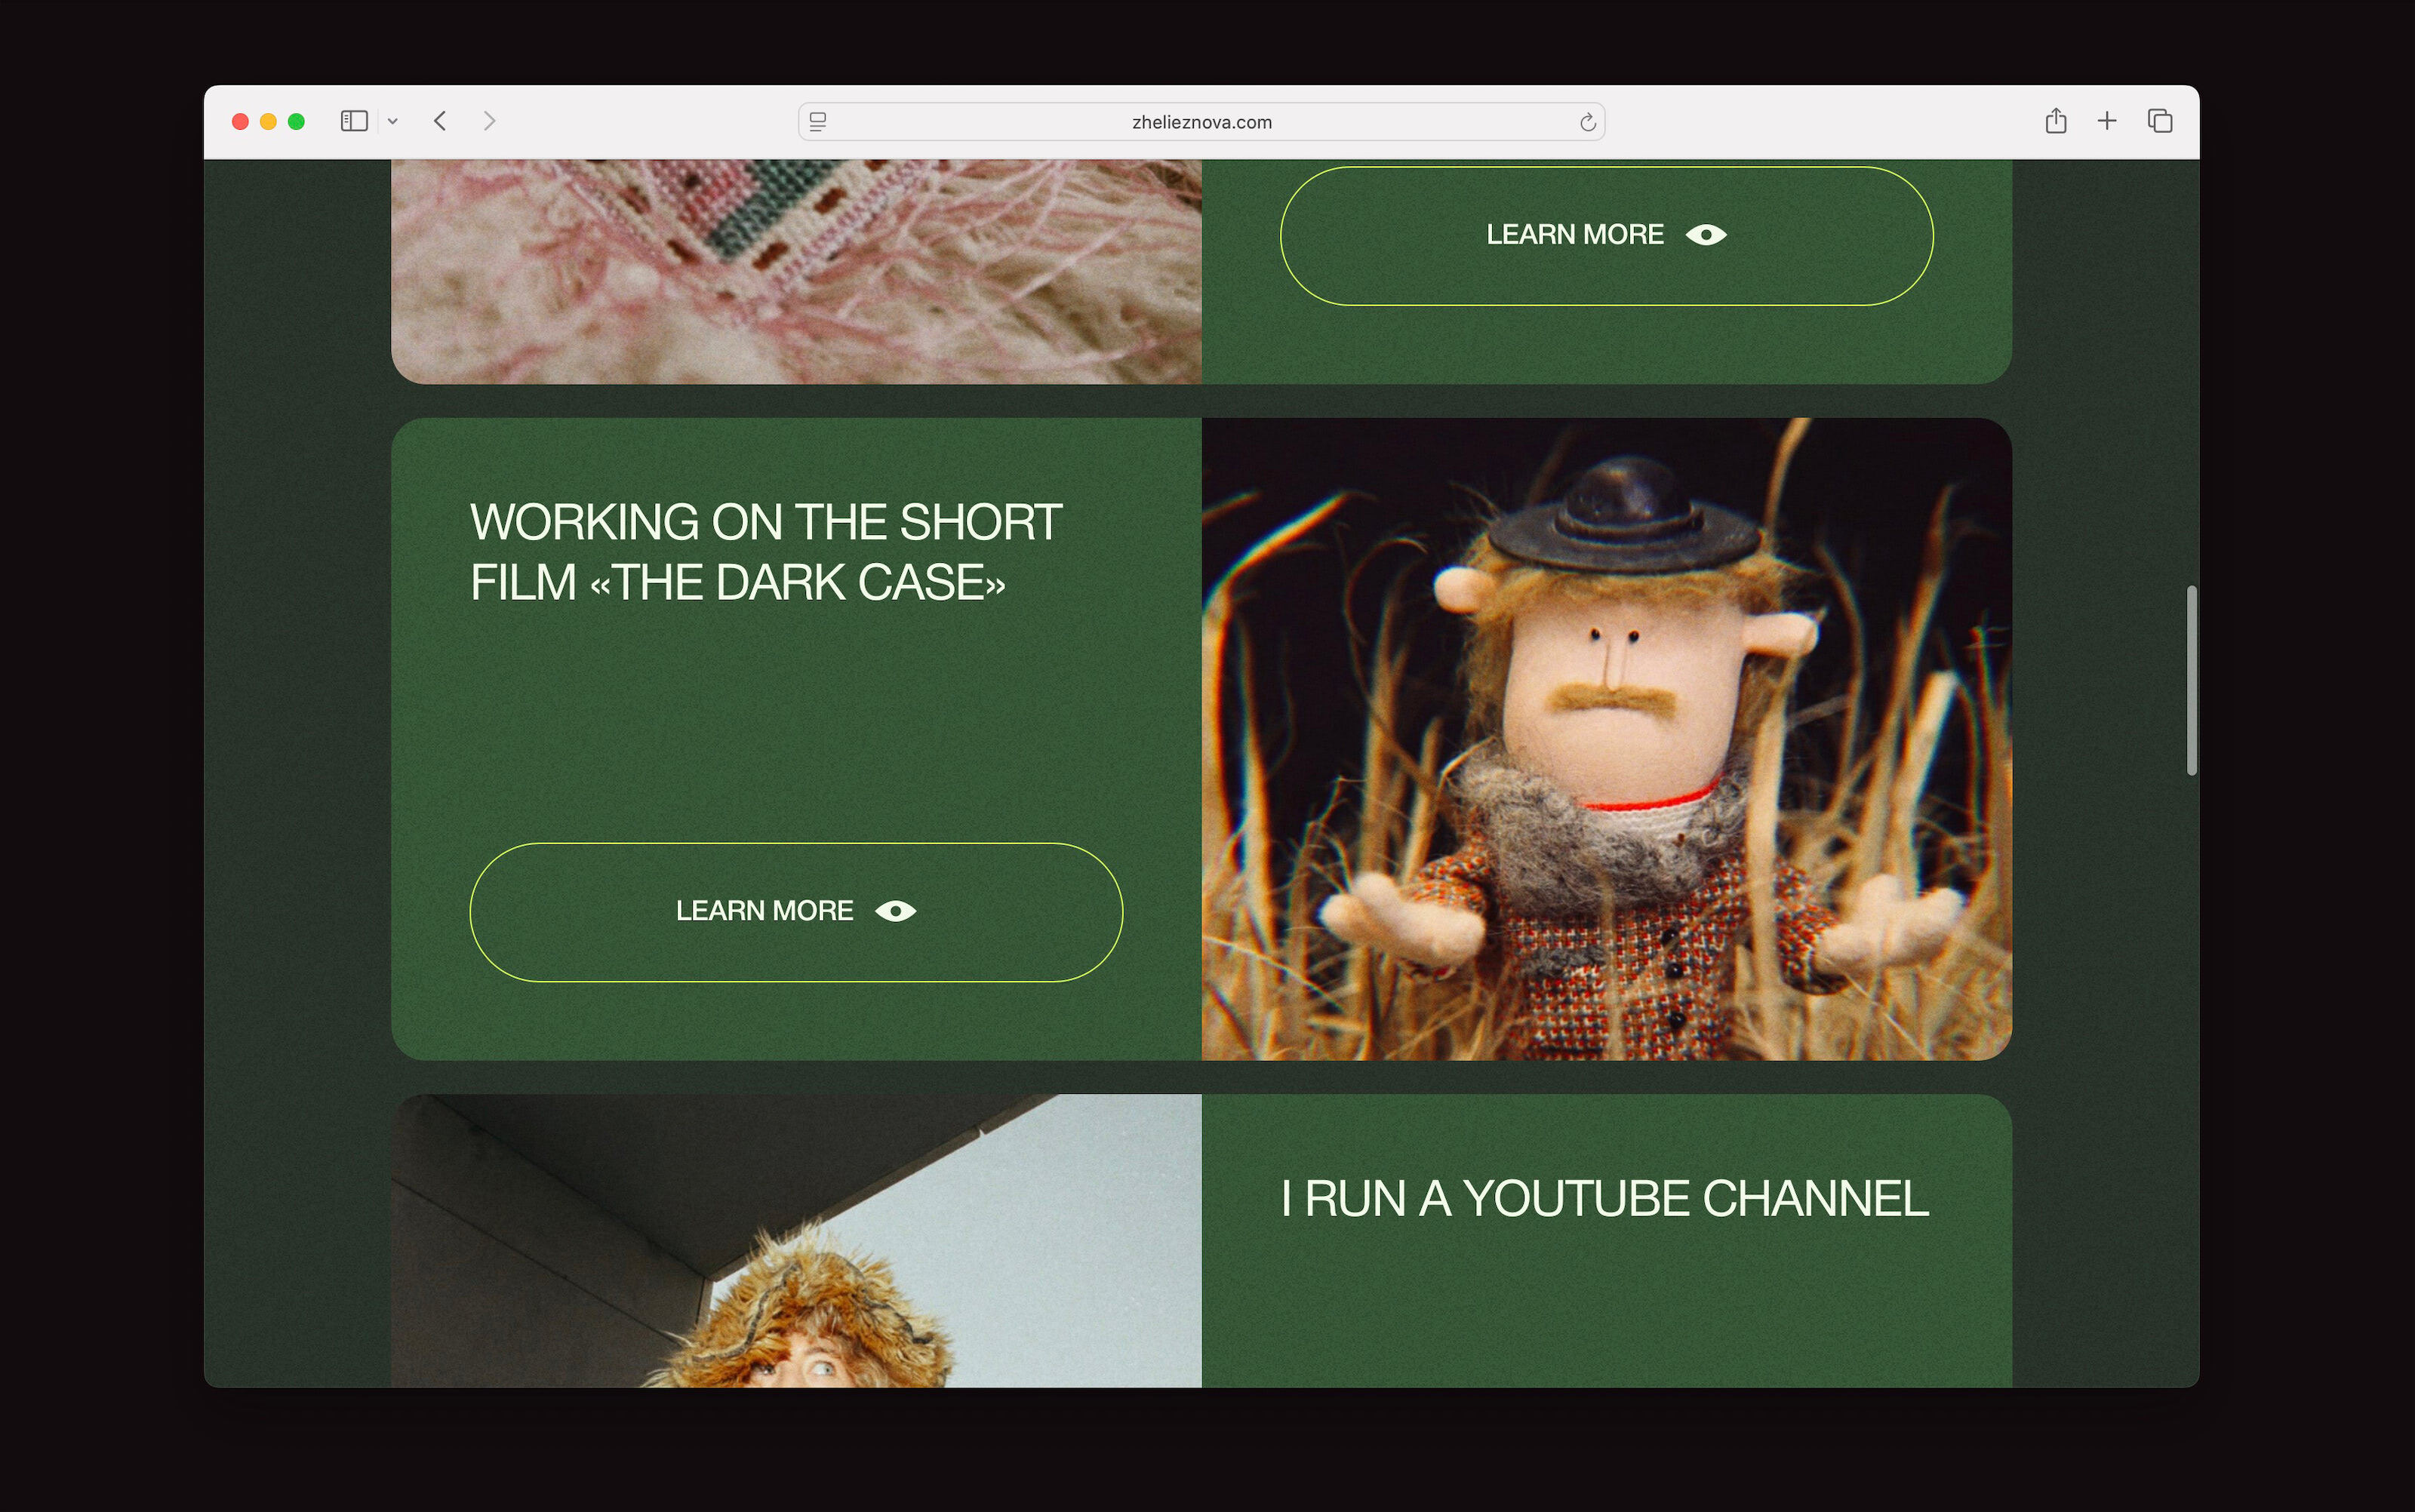
Task: Reload the page with refresh icon
Action: (x=1587, y=122)
